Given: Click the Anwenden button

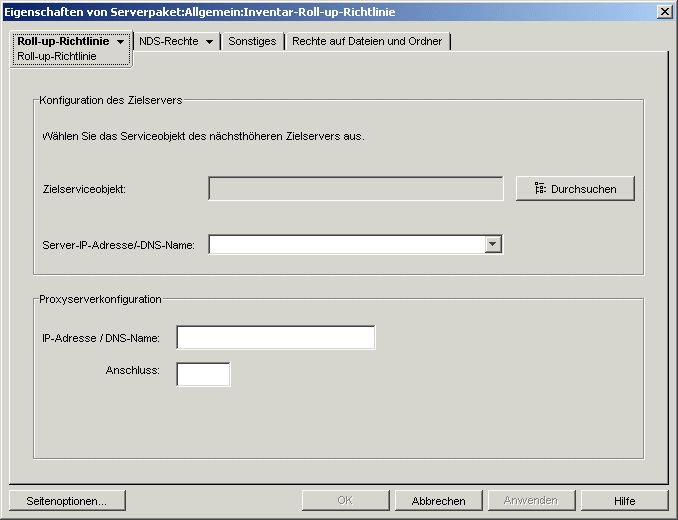Looking at the screenshot, I should [530, 501].
